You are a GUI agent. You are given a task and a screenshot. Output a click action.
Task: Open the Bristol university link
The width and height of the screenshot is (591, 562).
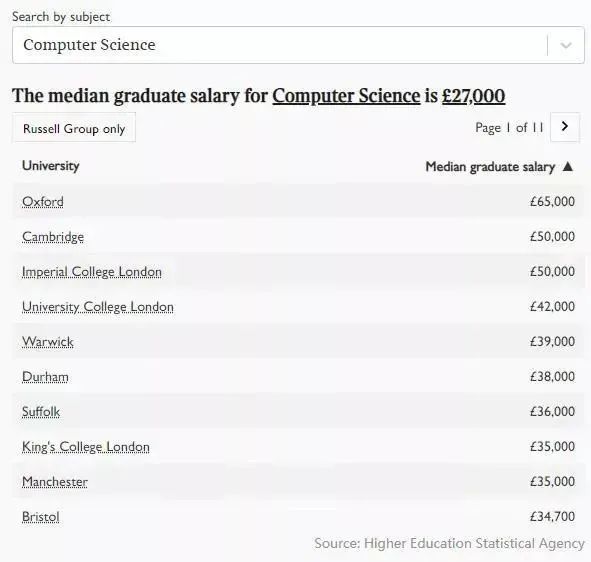pyautogui.click(x=41, y=517)
